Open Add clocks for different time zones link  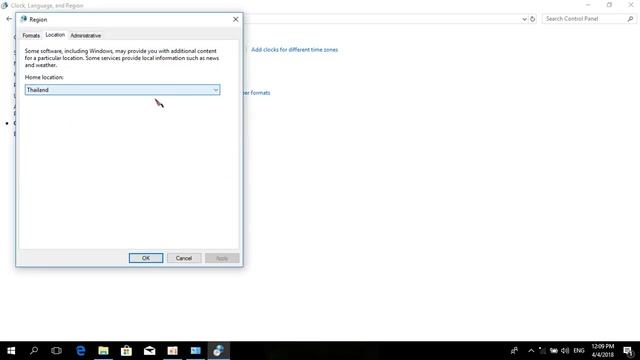point(294,50)
